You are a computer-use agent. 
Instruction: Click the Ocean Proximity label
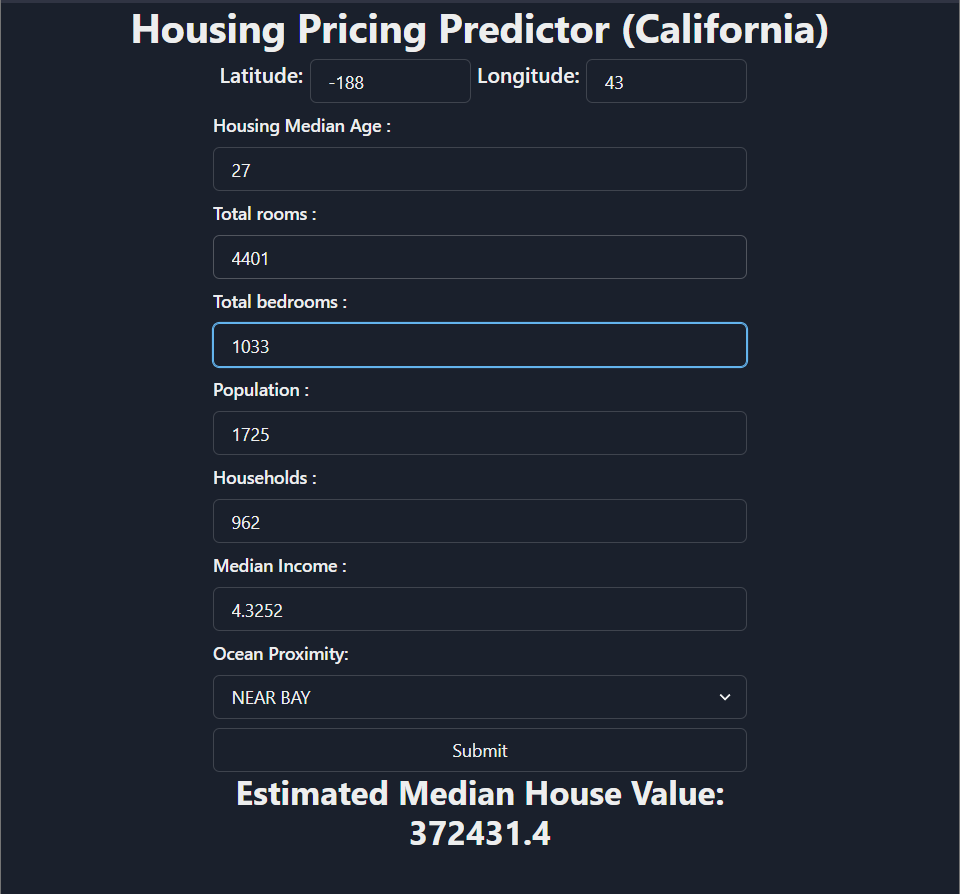(x=281, y=654)
